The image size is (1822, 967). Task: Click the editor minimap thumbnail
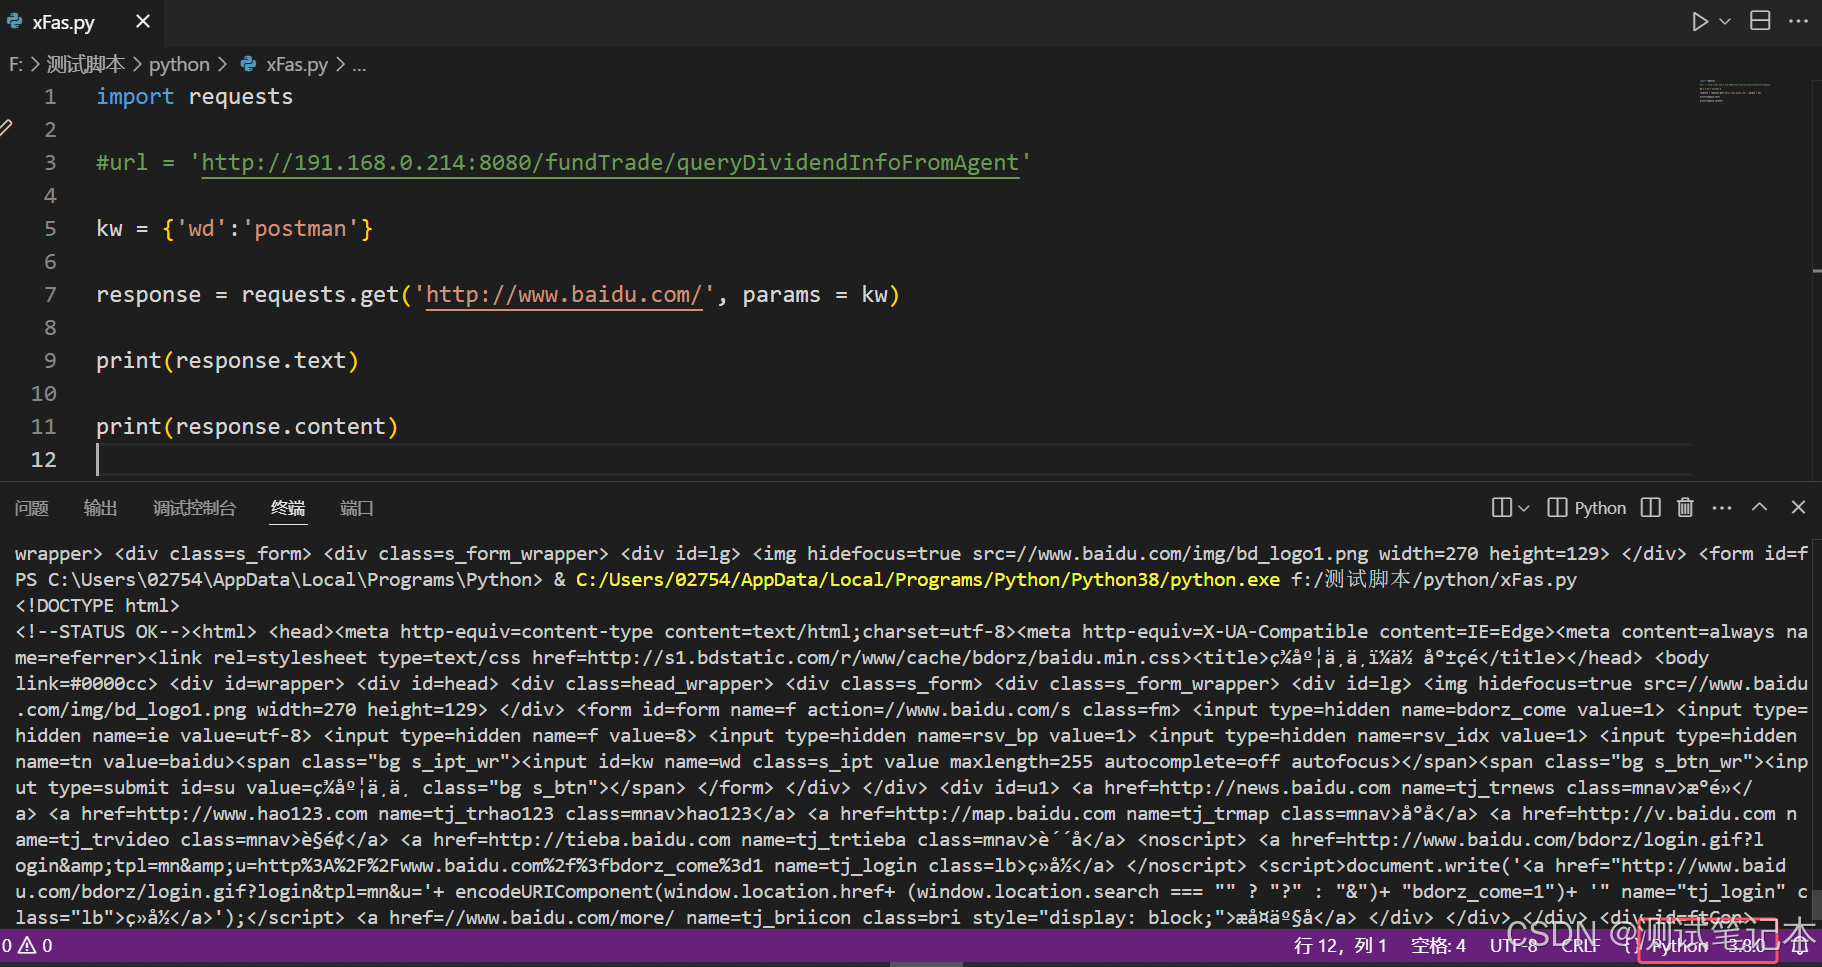tap(1735, 90)
